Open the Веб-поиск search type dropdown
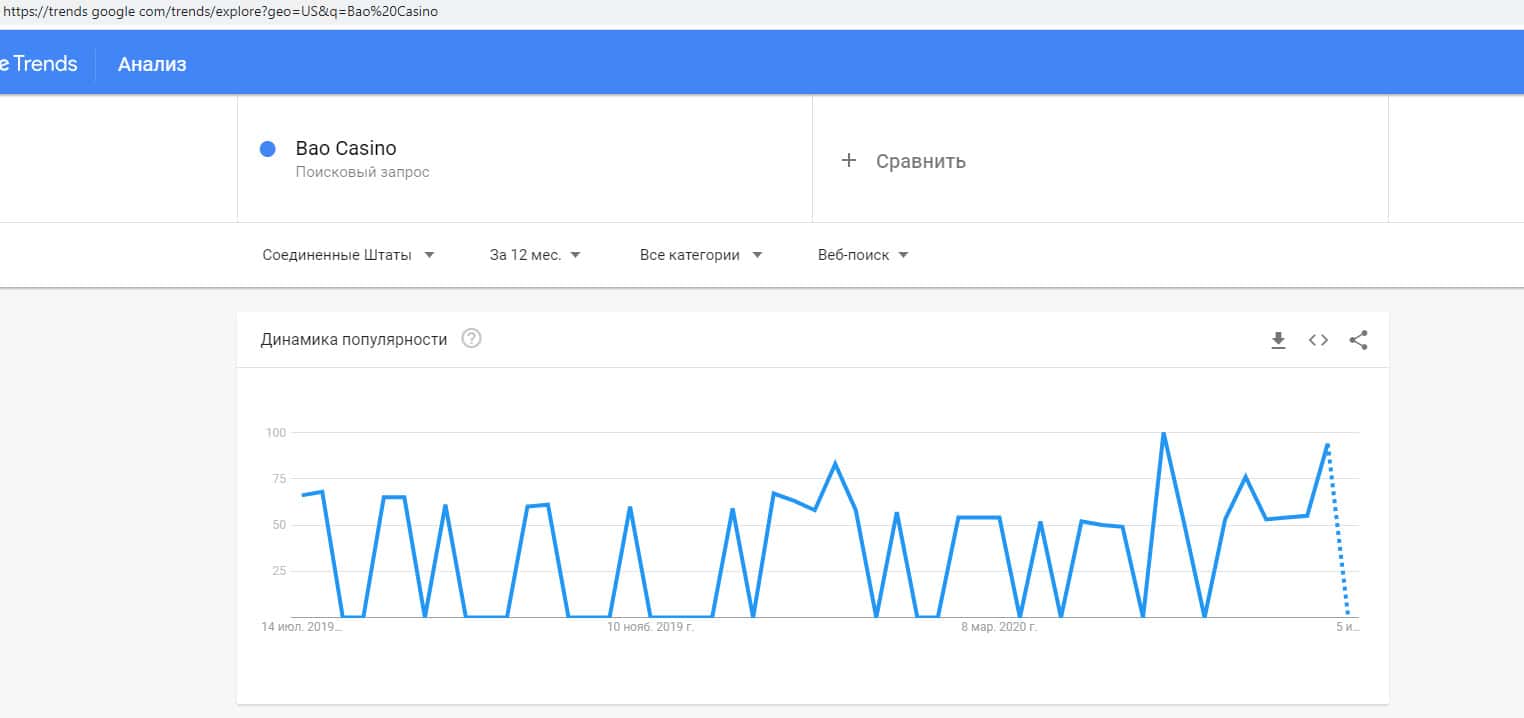The width and height of the screenshot is (1524, 718). click(x=862, y=255)
